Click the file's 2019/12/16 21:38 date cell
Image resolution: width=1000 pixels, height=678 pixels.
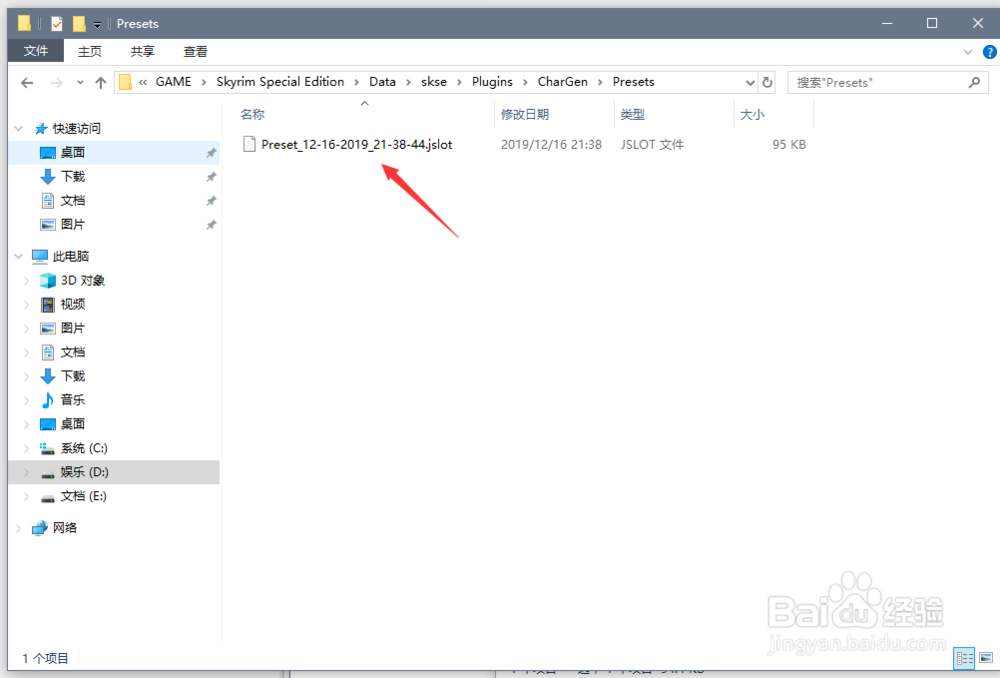[551, 144]
